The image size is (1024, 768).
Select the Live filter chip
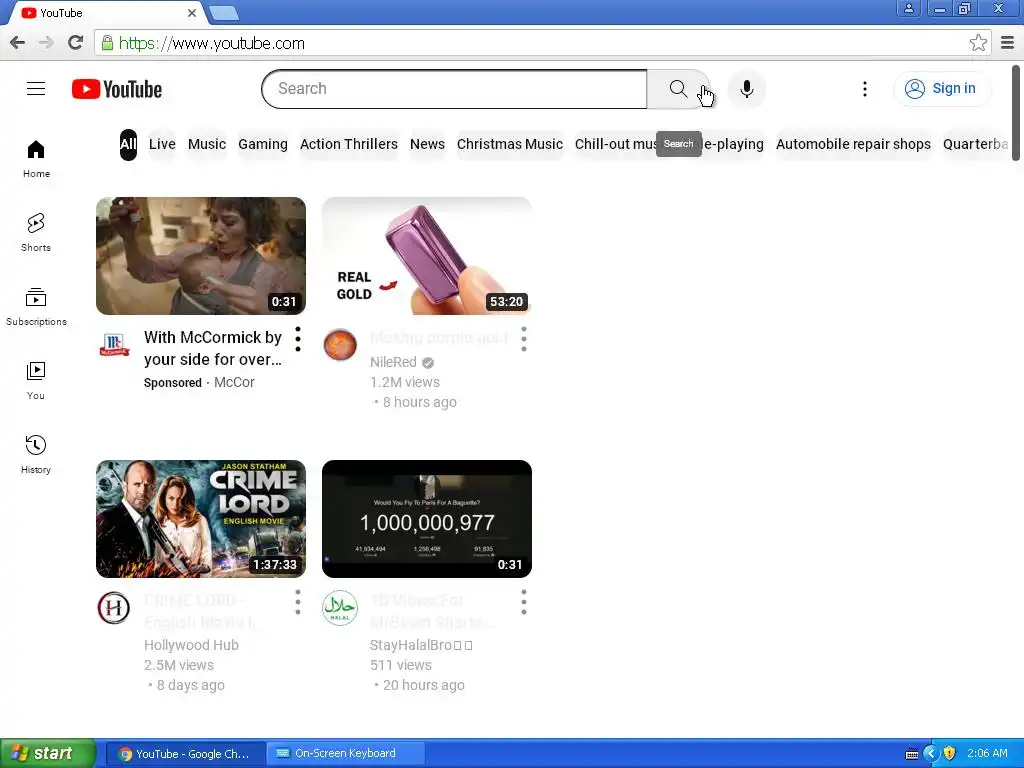coord(162,144)
